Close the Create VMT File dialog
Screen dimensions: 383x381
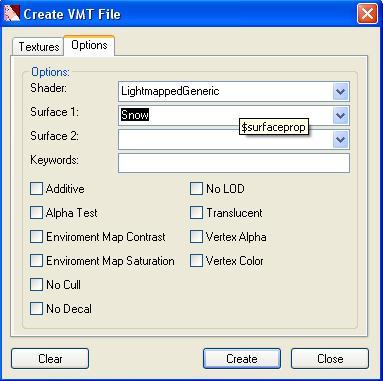(367, 14)
